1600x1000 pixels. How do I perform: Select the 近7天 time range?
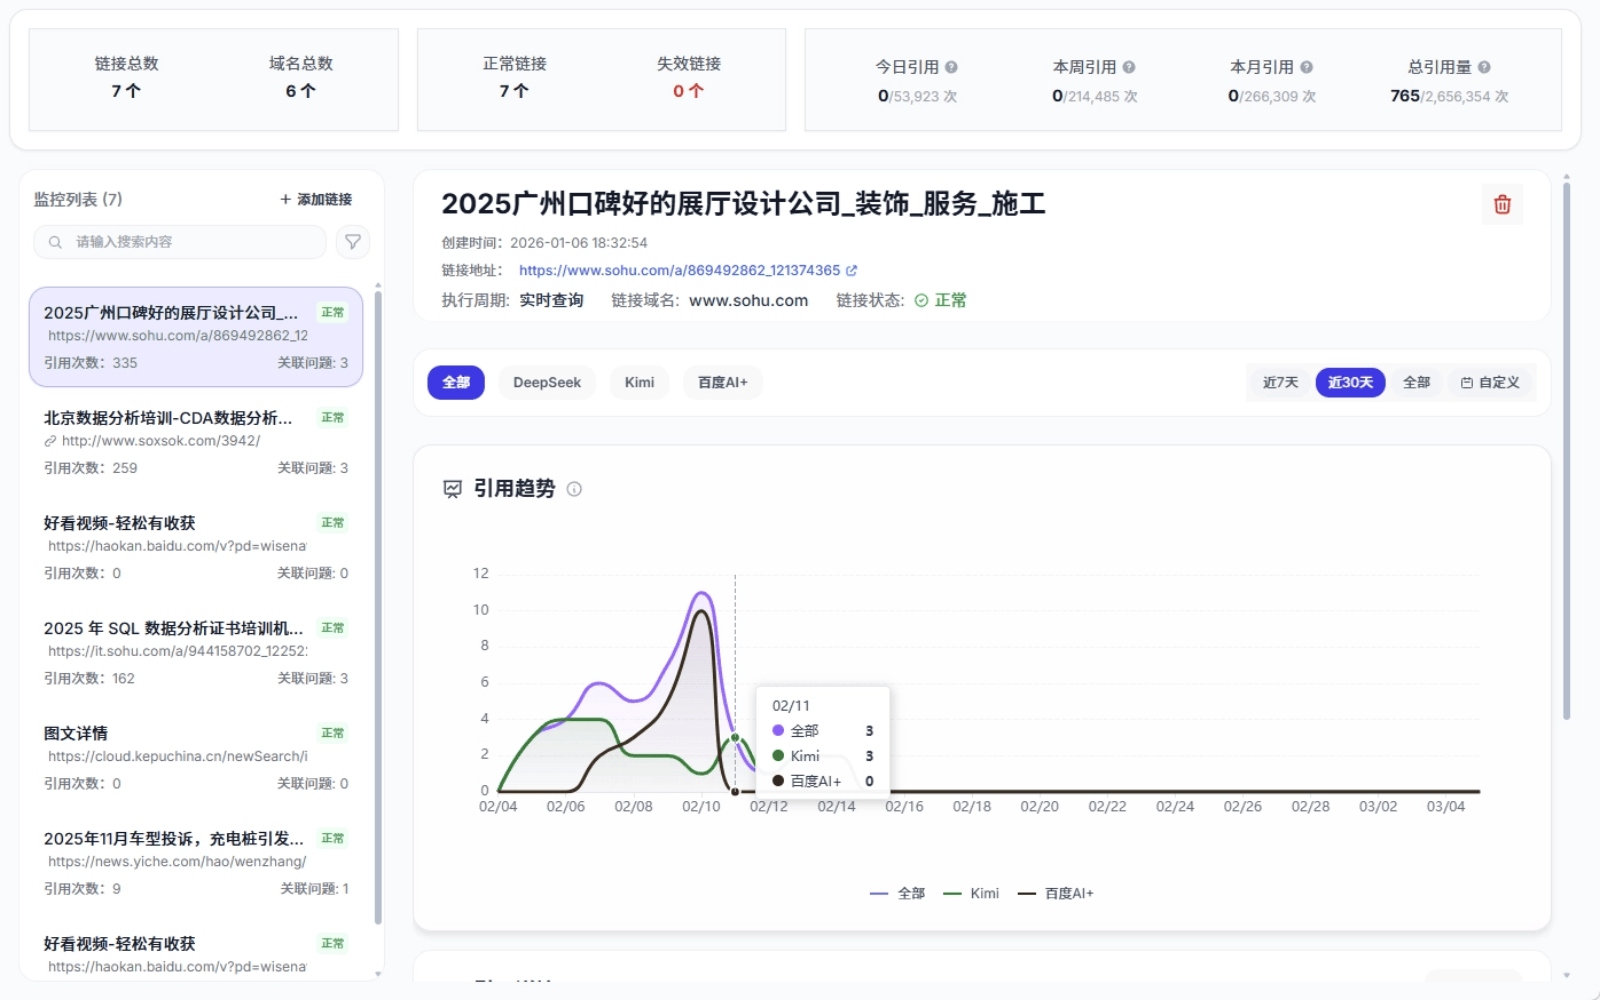[x=1279, y=382]
